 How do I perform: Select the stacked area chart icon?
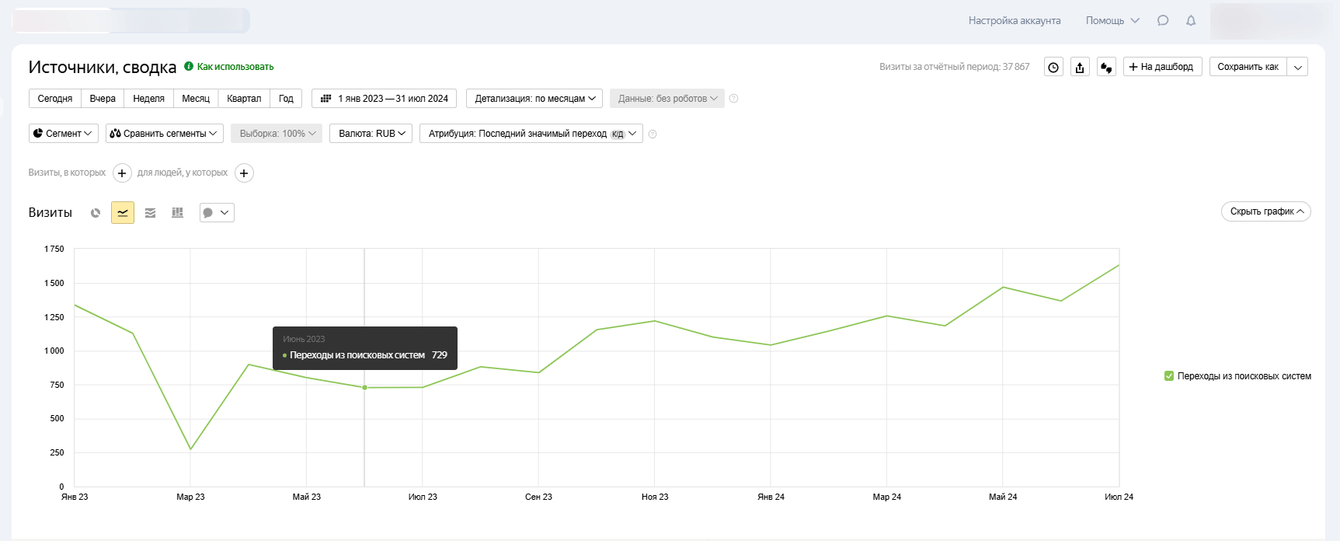[150, 213]
